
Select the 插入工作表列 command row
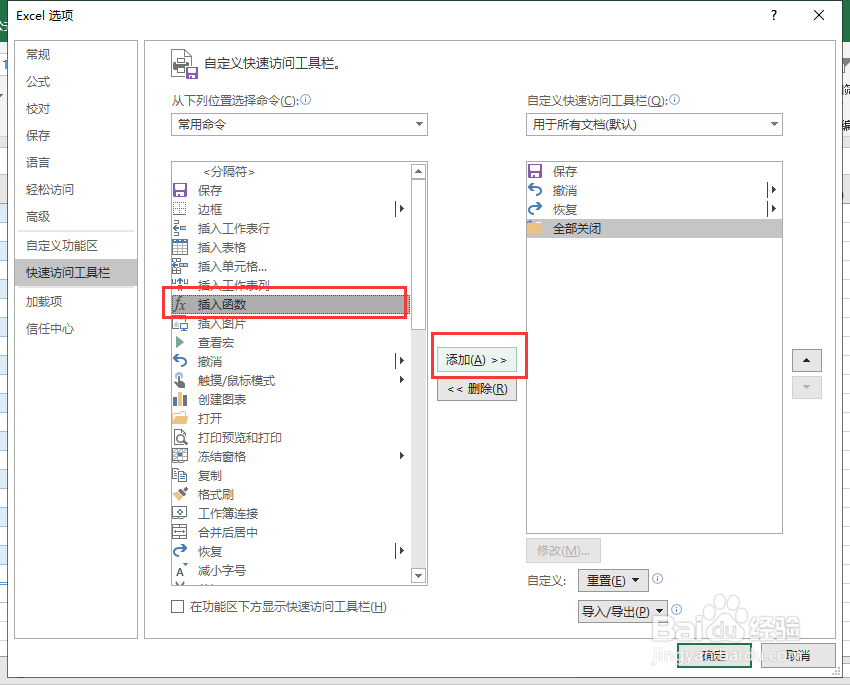(291, 285)
